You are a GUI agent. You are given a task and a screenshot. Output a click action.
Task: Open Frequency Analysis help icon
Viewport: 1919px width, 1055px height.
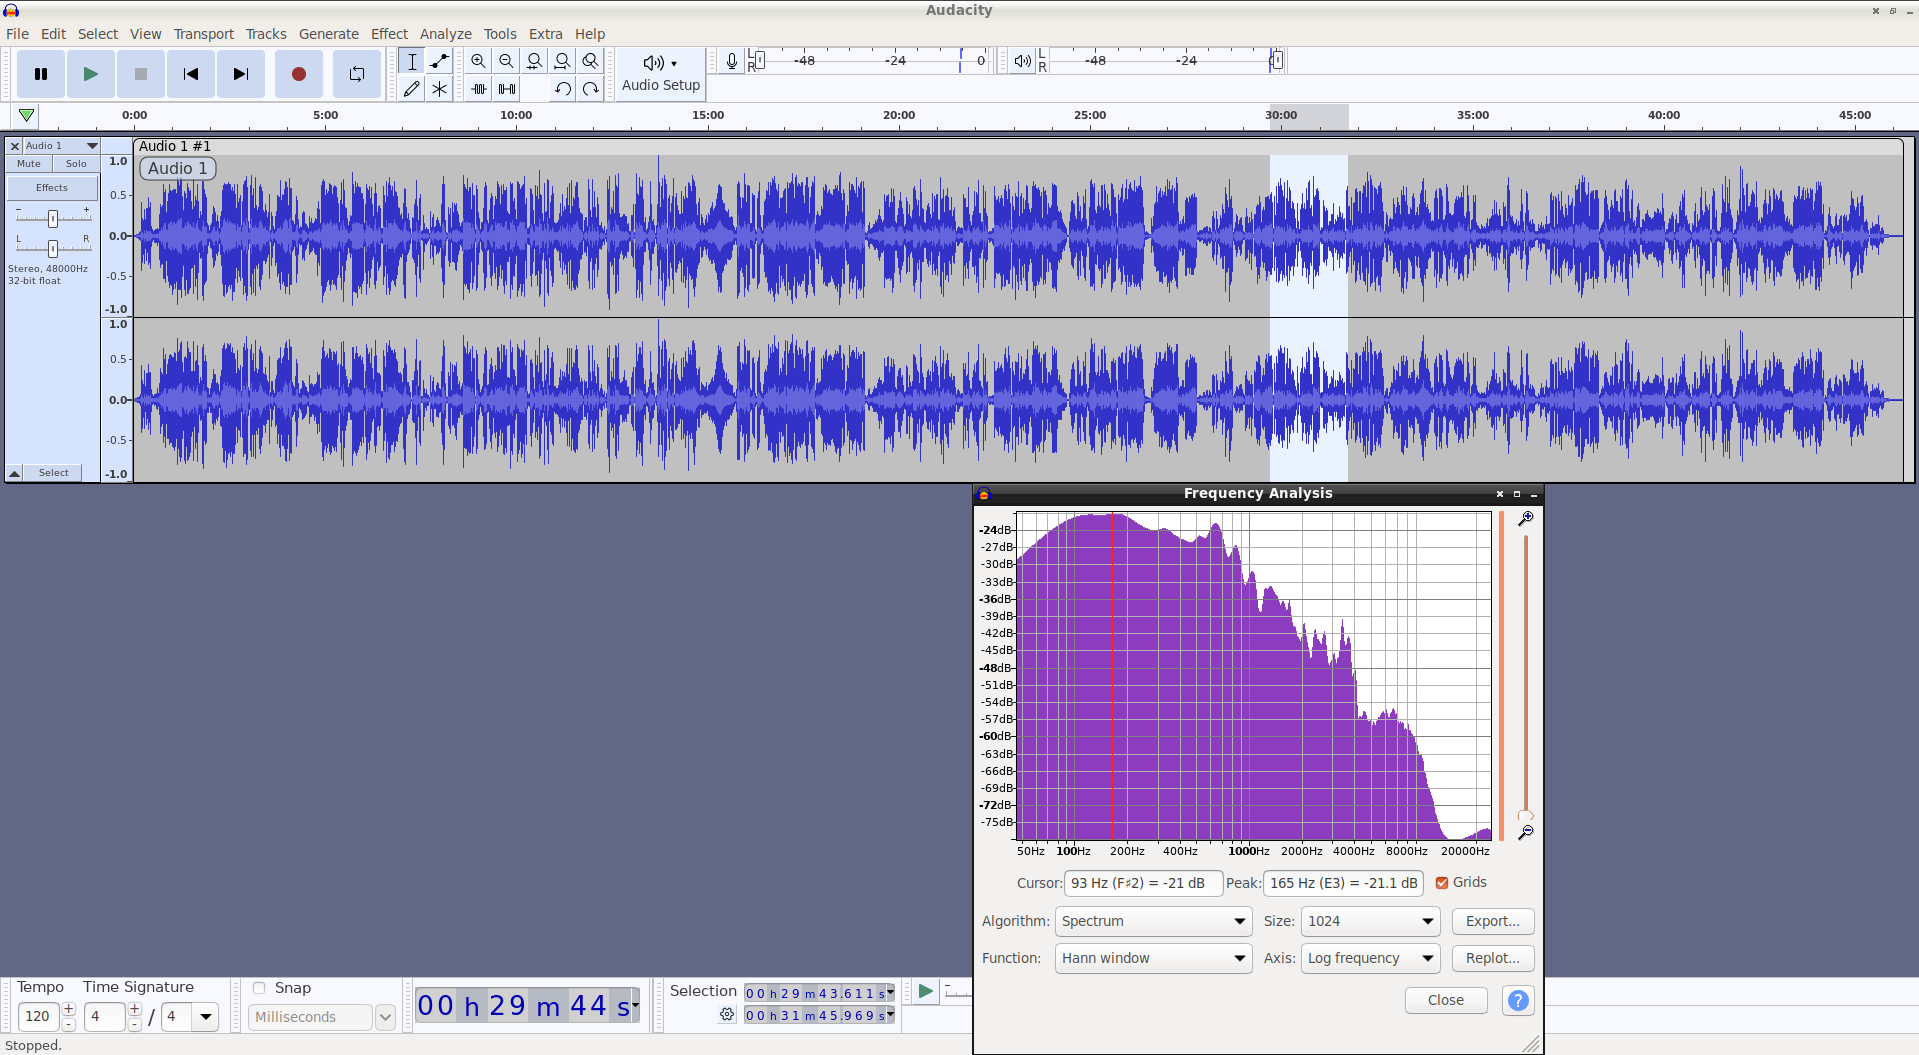1518,1000
